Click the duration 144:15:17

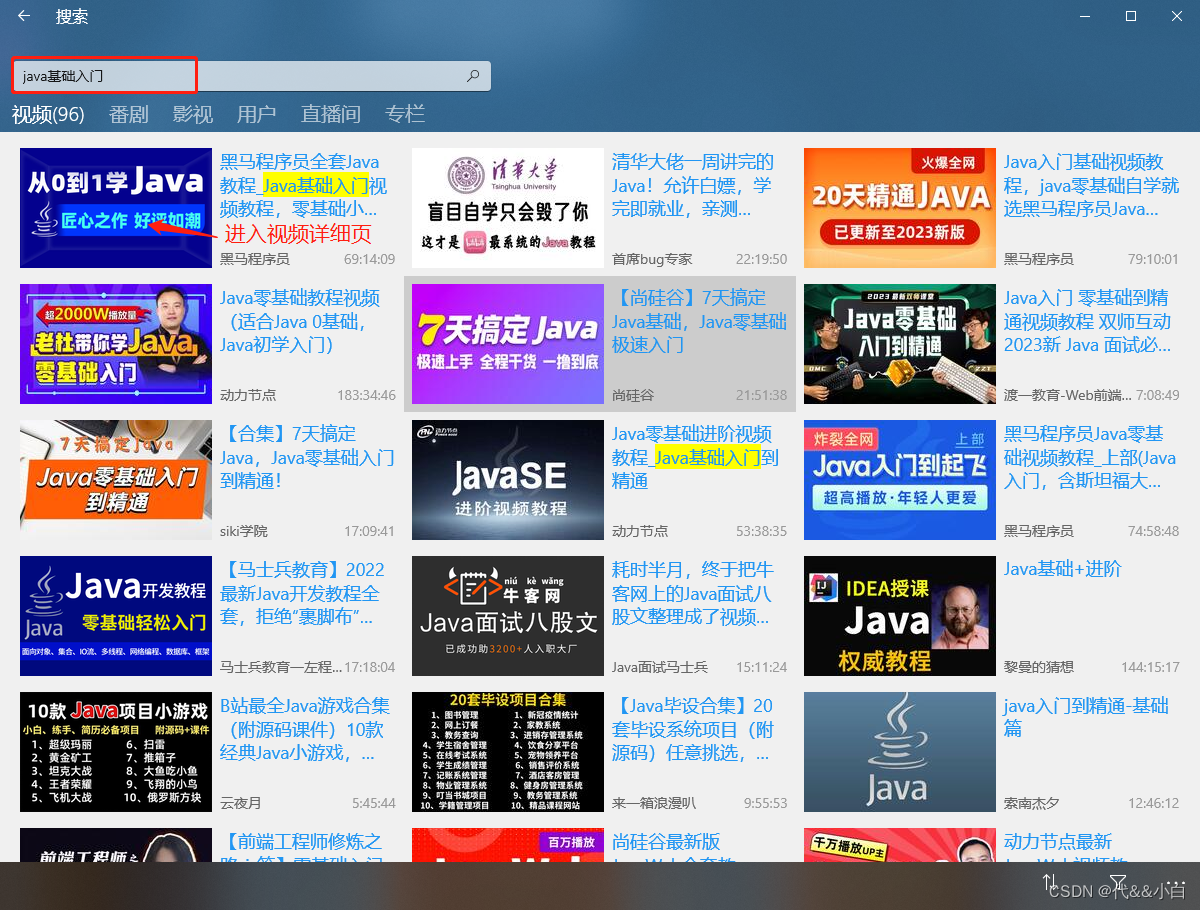[x=1150, y=667]
